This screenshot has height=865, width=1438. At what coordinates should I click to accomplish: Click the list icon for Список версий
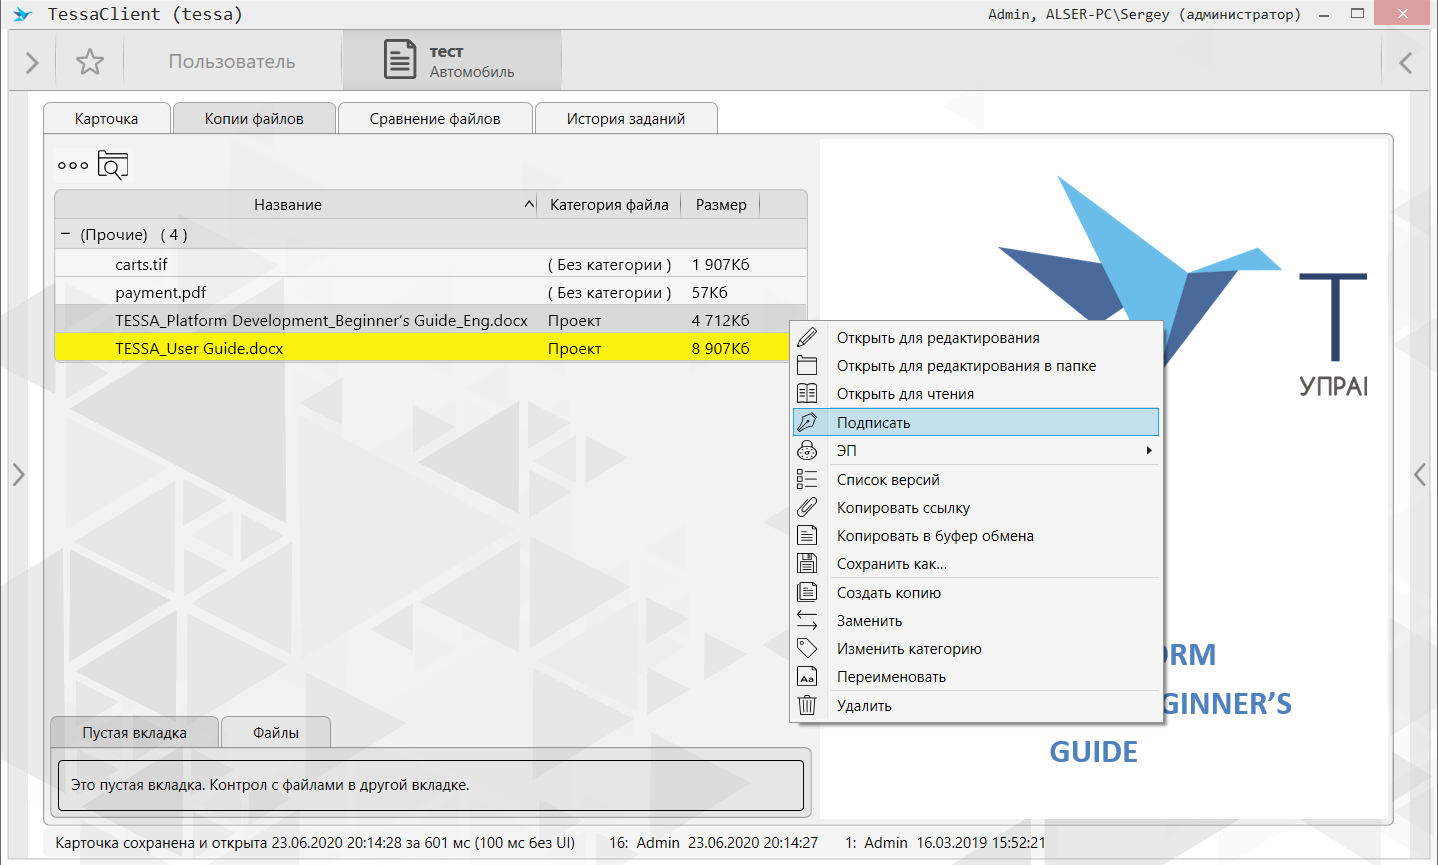click(807, 479)
